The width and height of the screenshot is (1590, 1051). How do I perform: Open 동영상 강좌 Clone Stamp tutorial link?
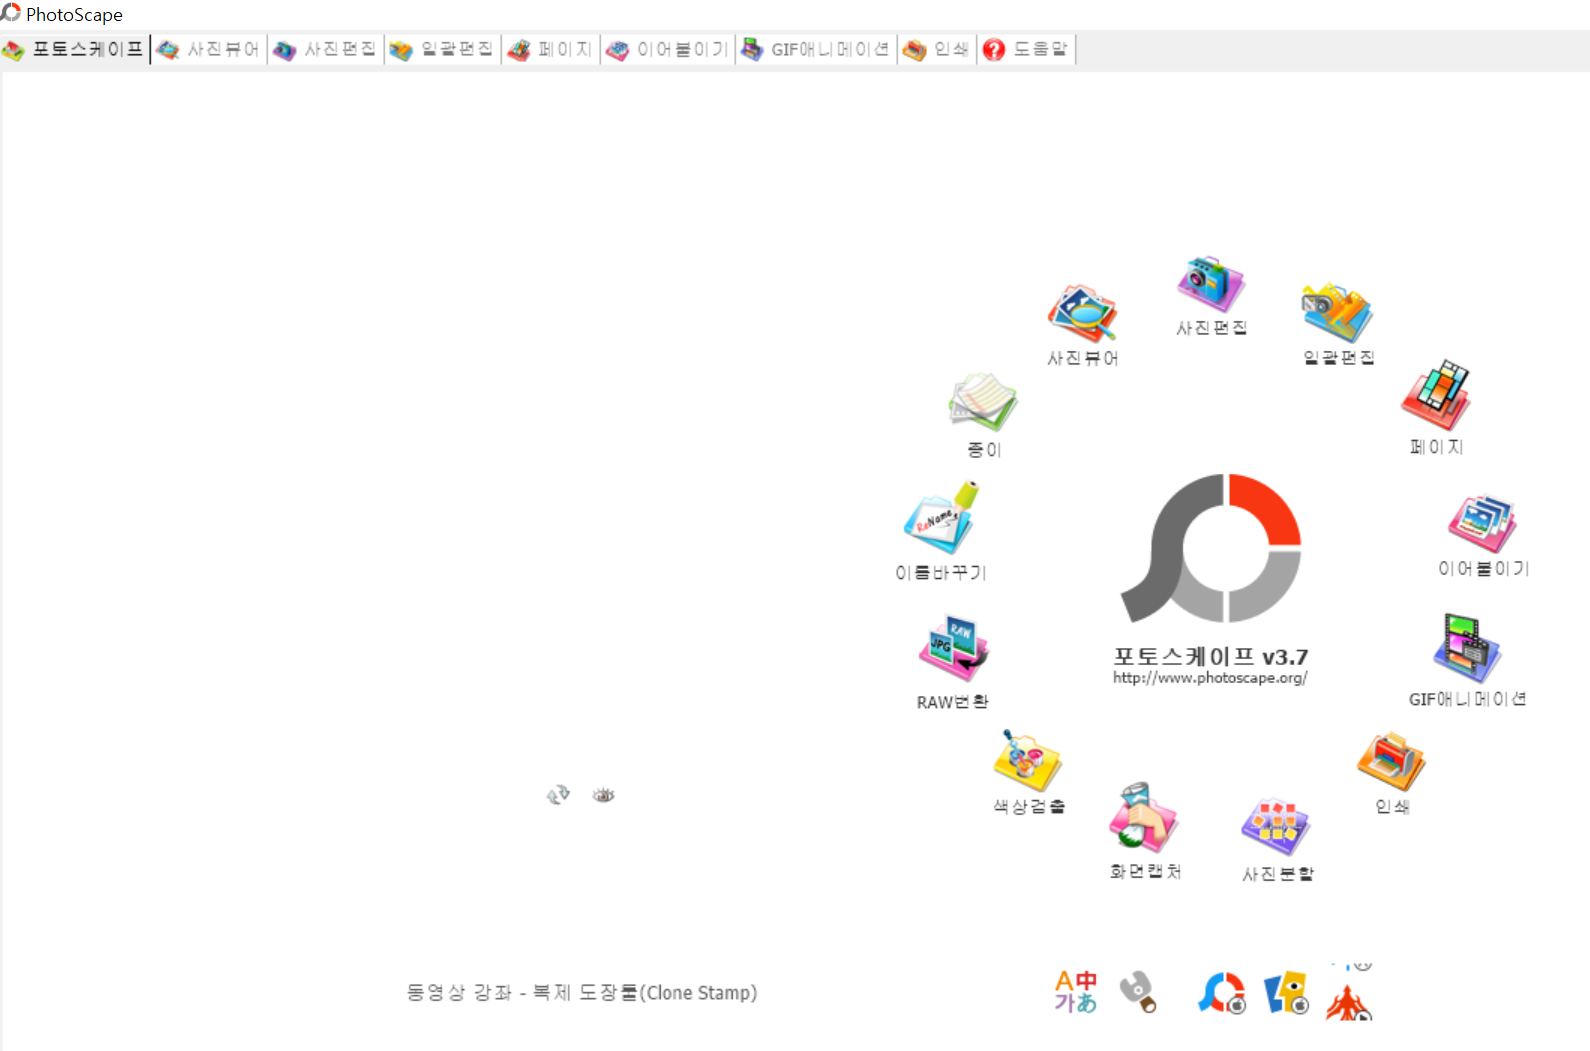pyautogui.click(x=581, y=992)
